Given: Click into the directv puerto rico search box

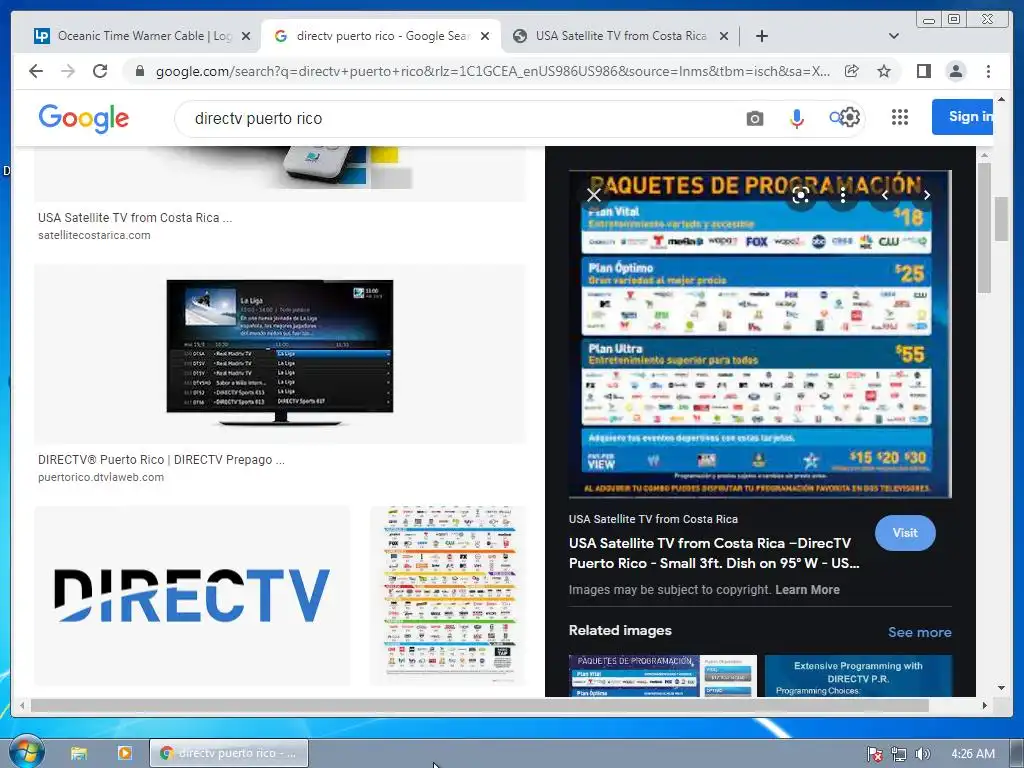Looking at the screenshot, I should coord(457,119).
